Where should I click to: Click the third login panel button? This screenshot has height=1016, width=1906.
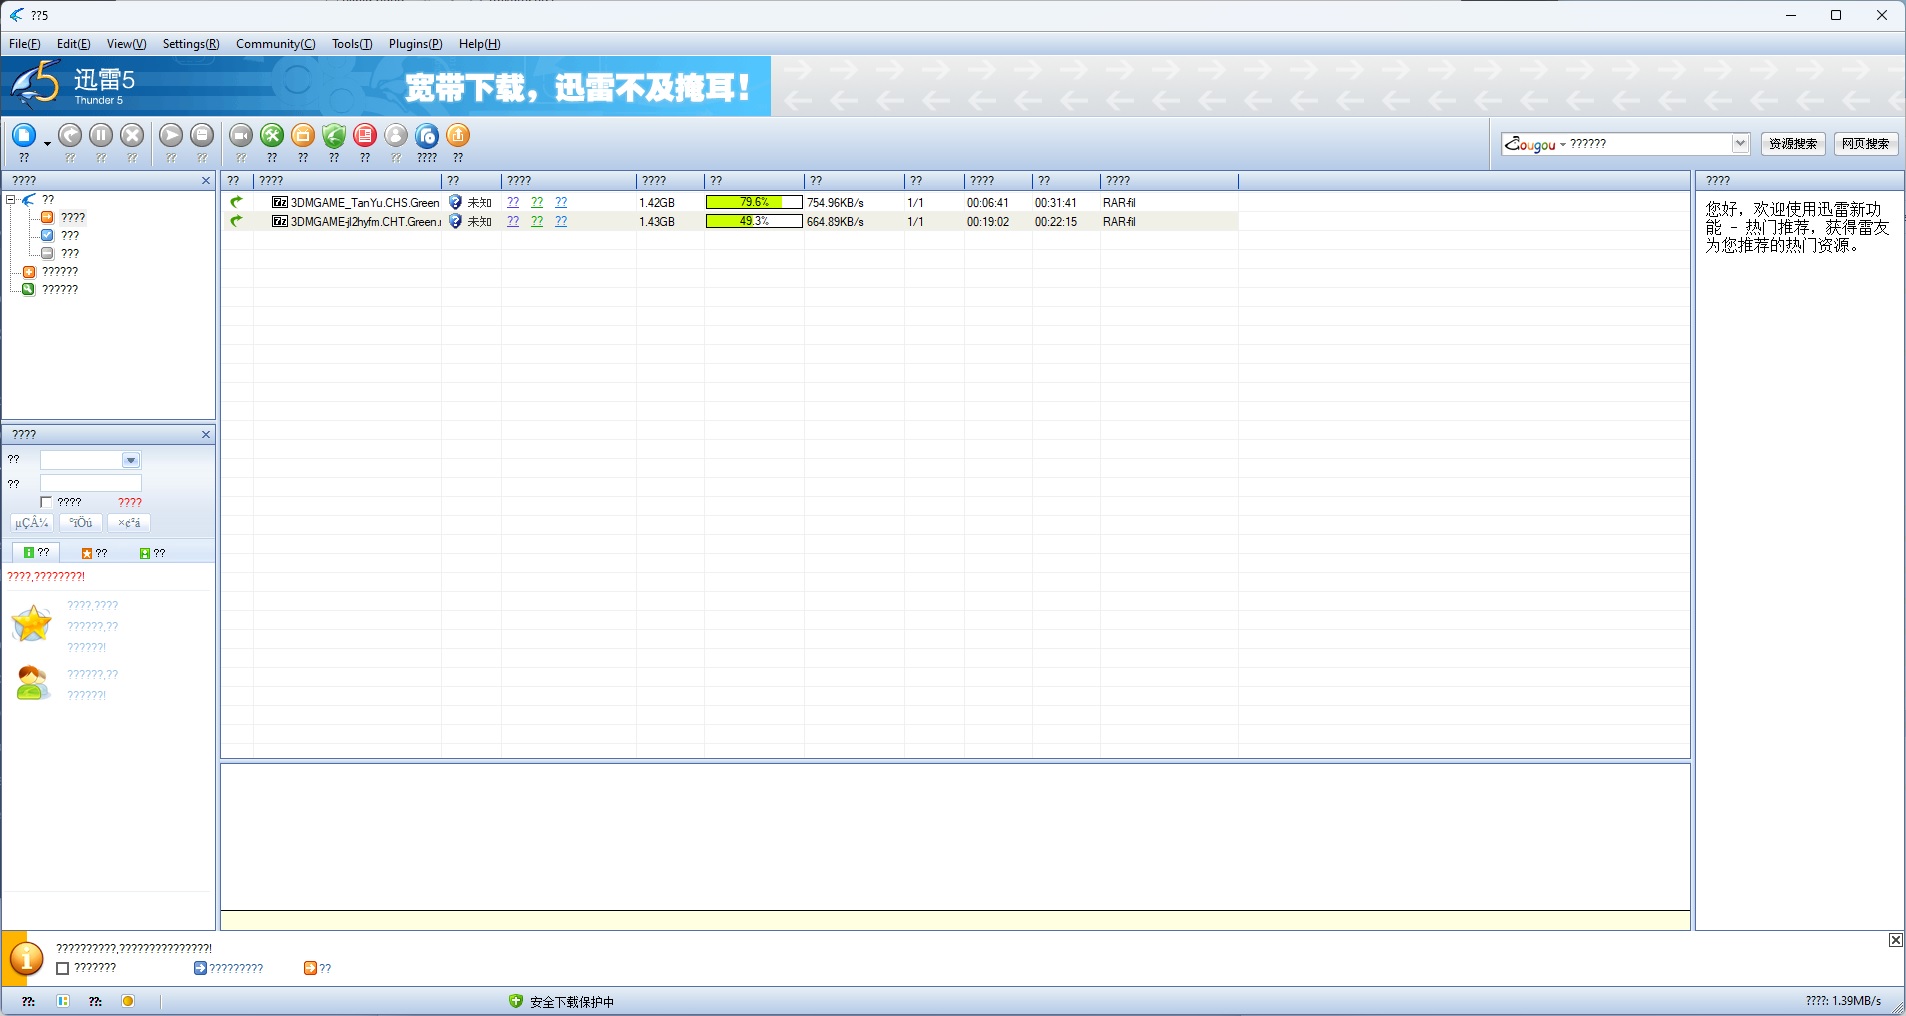[129, 523]
